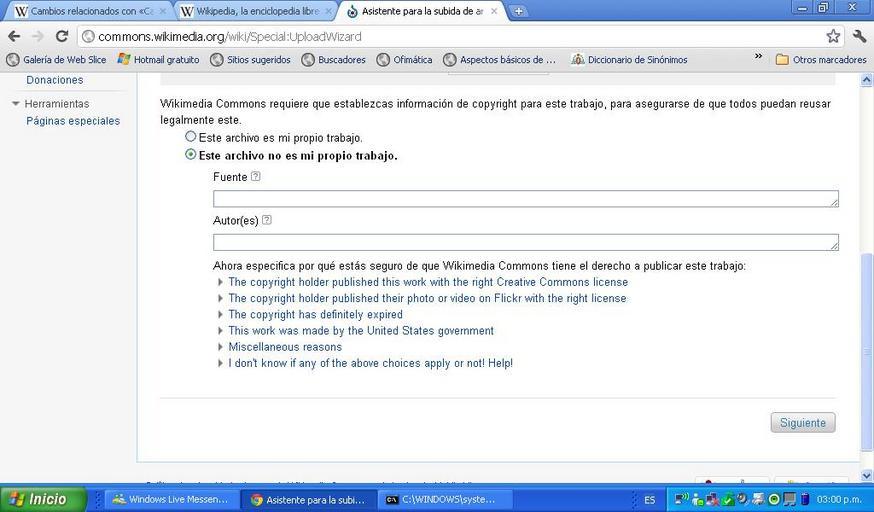Viewport: 874px width, 512px height.
Task: Expand 'Miscellaneous reasons' option
Action: coord(284,347)
